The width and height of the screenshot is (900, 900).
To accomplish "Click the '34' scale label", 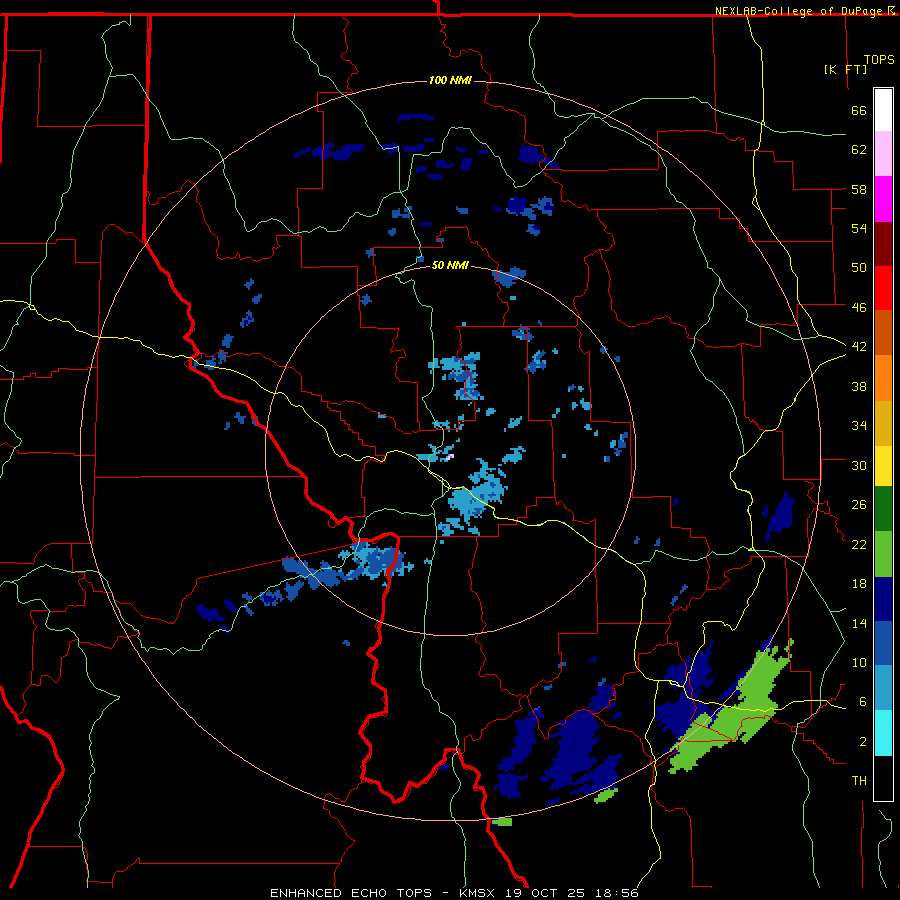I will tap(859, 426).
